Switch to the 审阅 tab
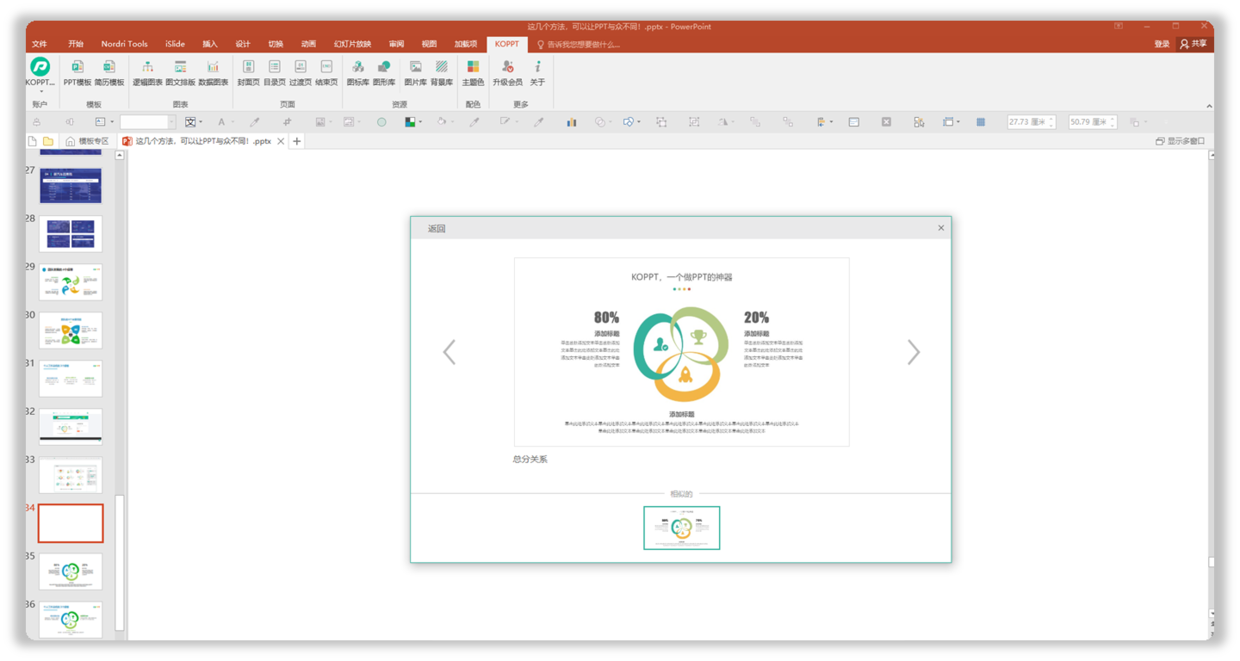This screenshot has height=661, width=1240. 396,44
